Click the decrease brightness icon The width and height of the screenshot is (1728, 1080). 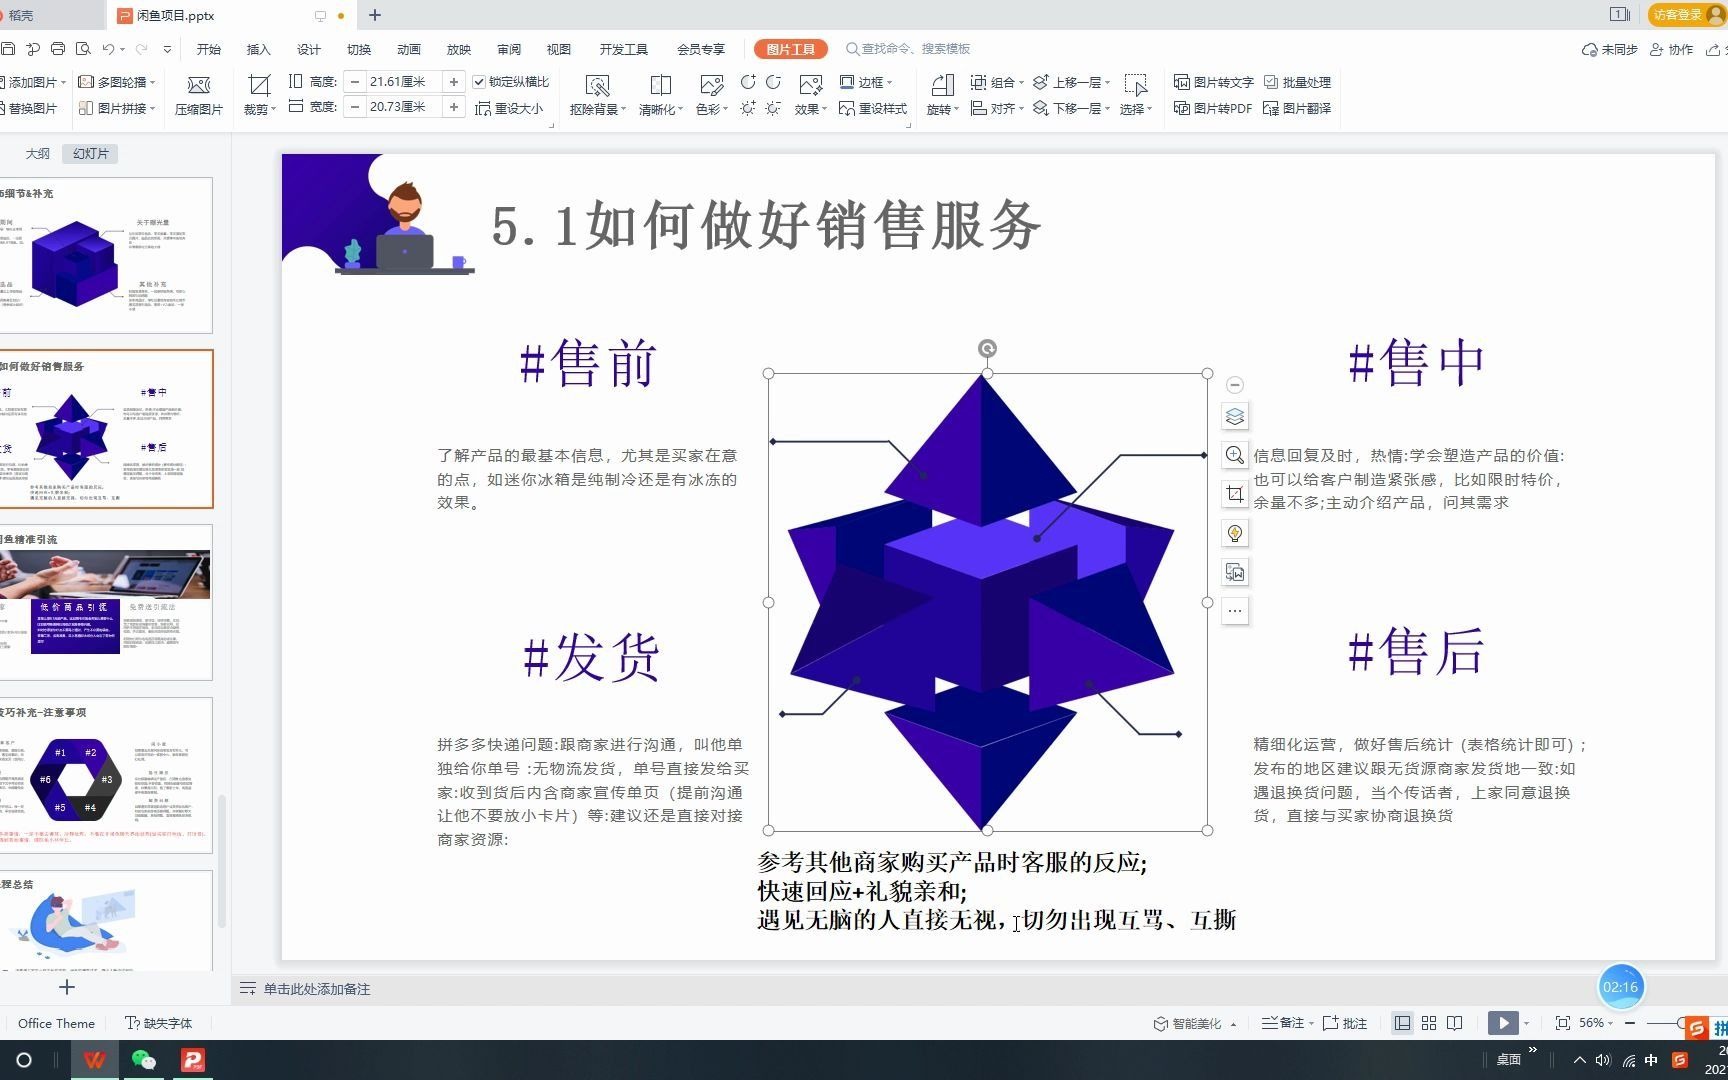773,108
